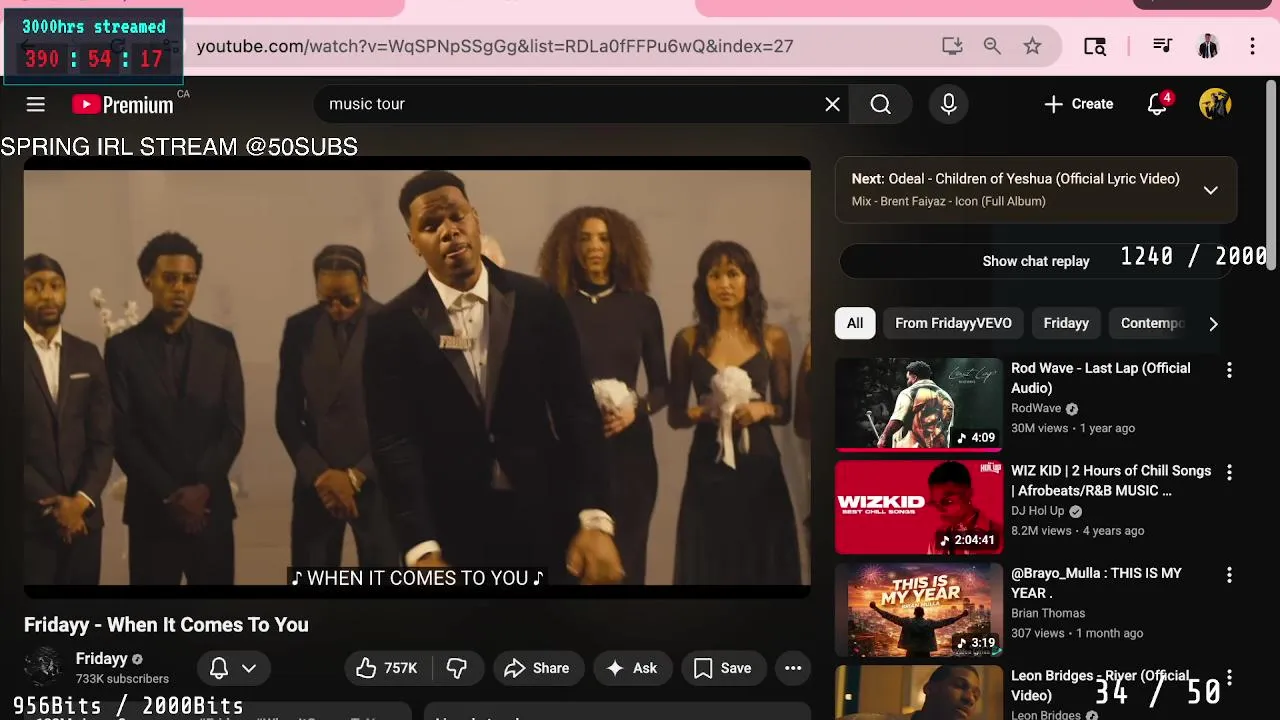This screenshot has height=720, width=1280.
Task: Save the video to playlist
Action: (x=723, y=668)
